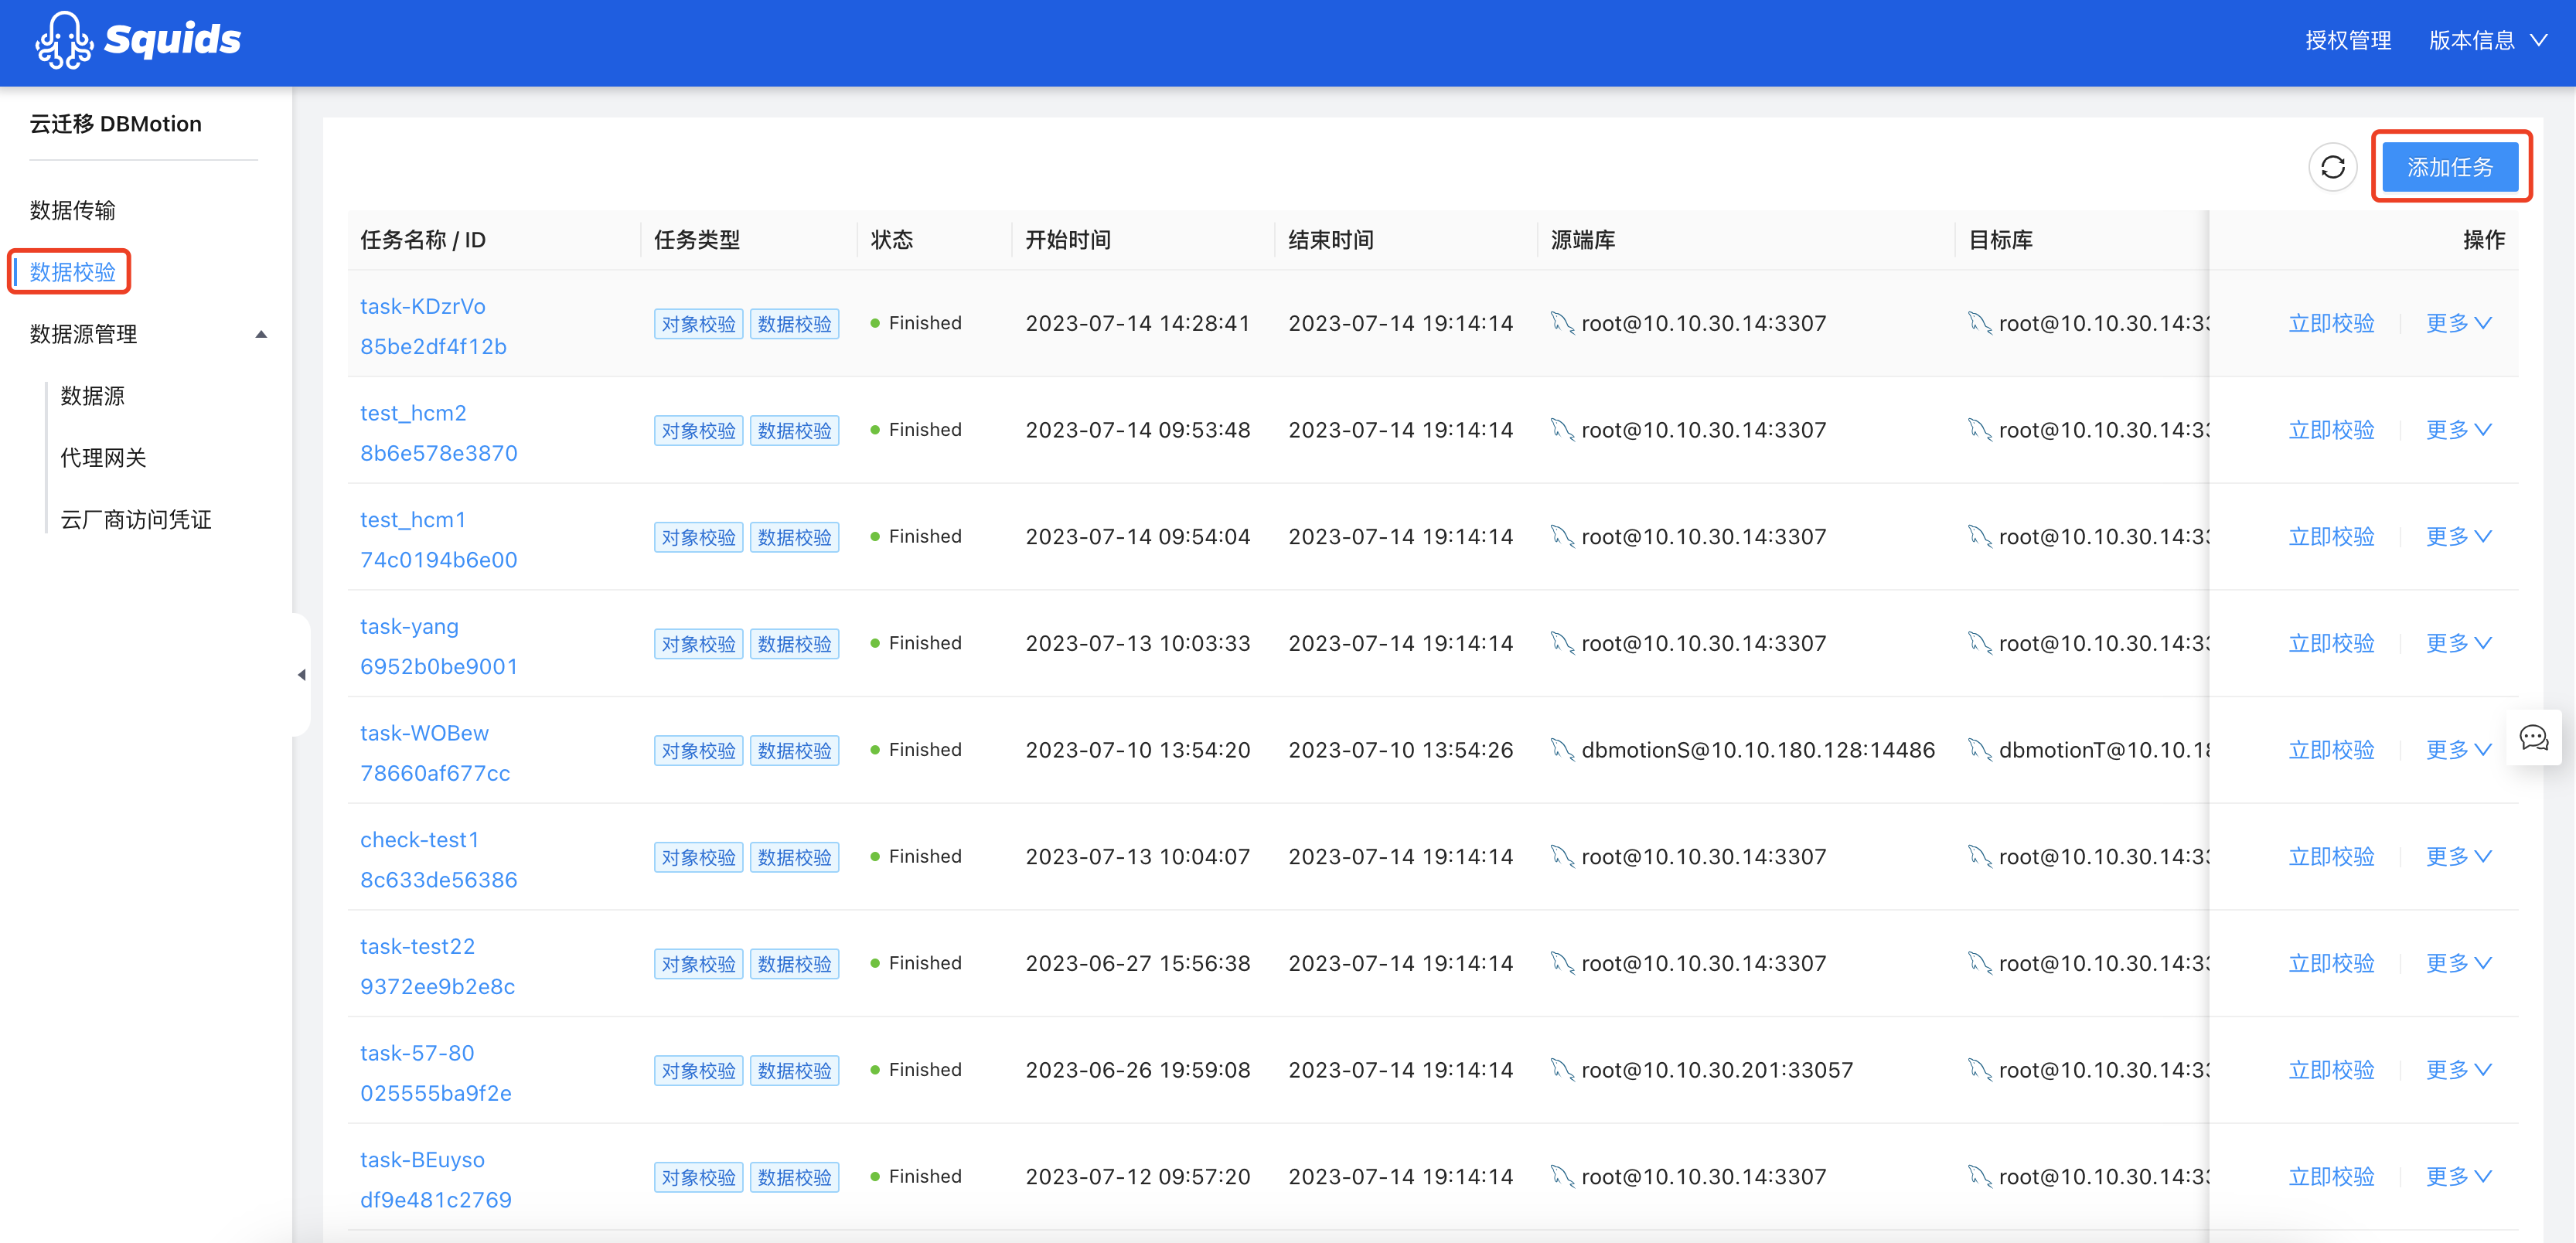Click 立即校验 for test_hcm2

(2331, 430)
